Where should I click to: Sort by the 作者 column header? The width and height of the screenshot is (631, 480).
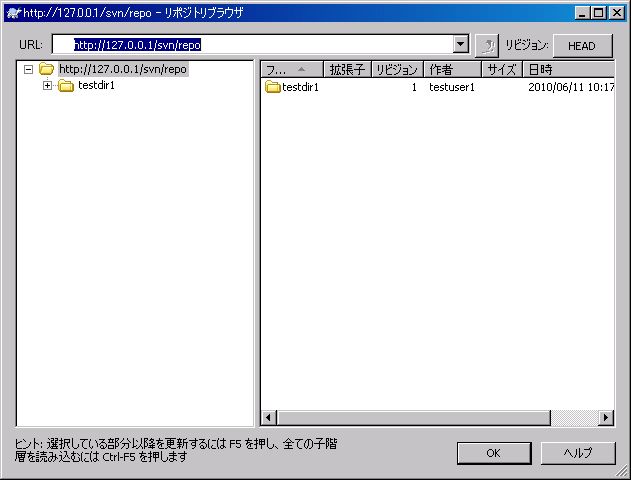point(452,70)
